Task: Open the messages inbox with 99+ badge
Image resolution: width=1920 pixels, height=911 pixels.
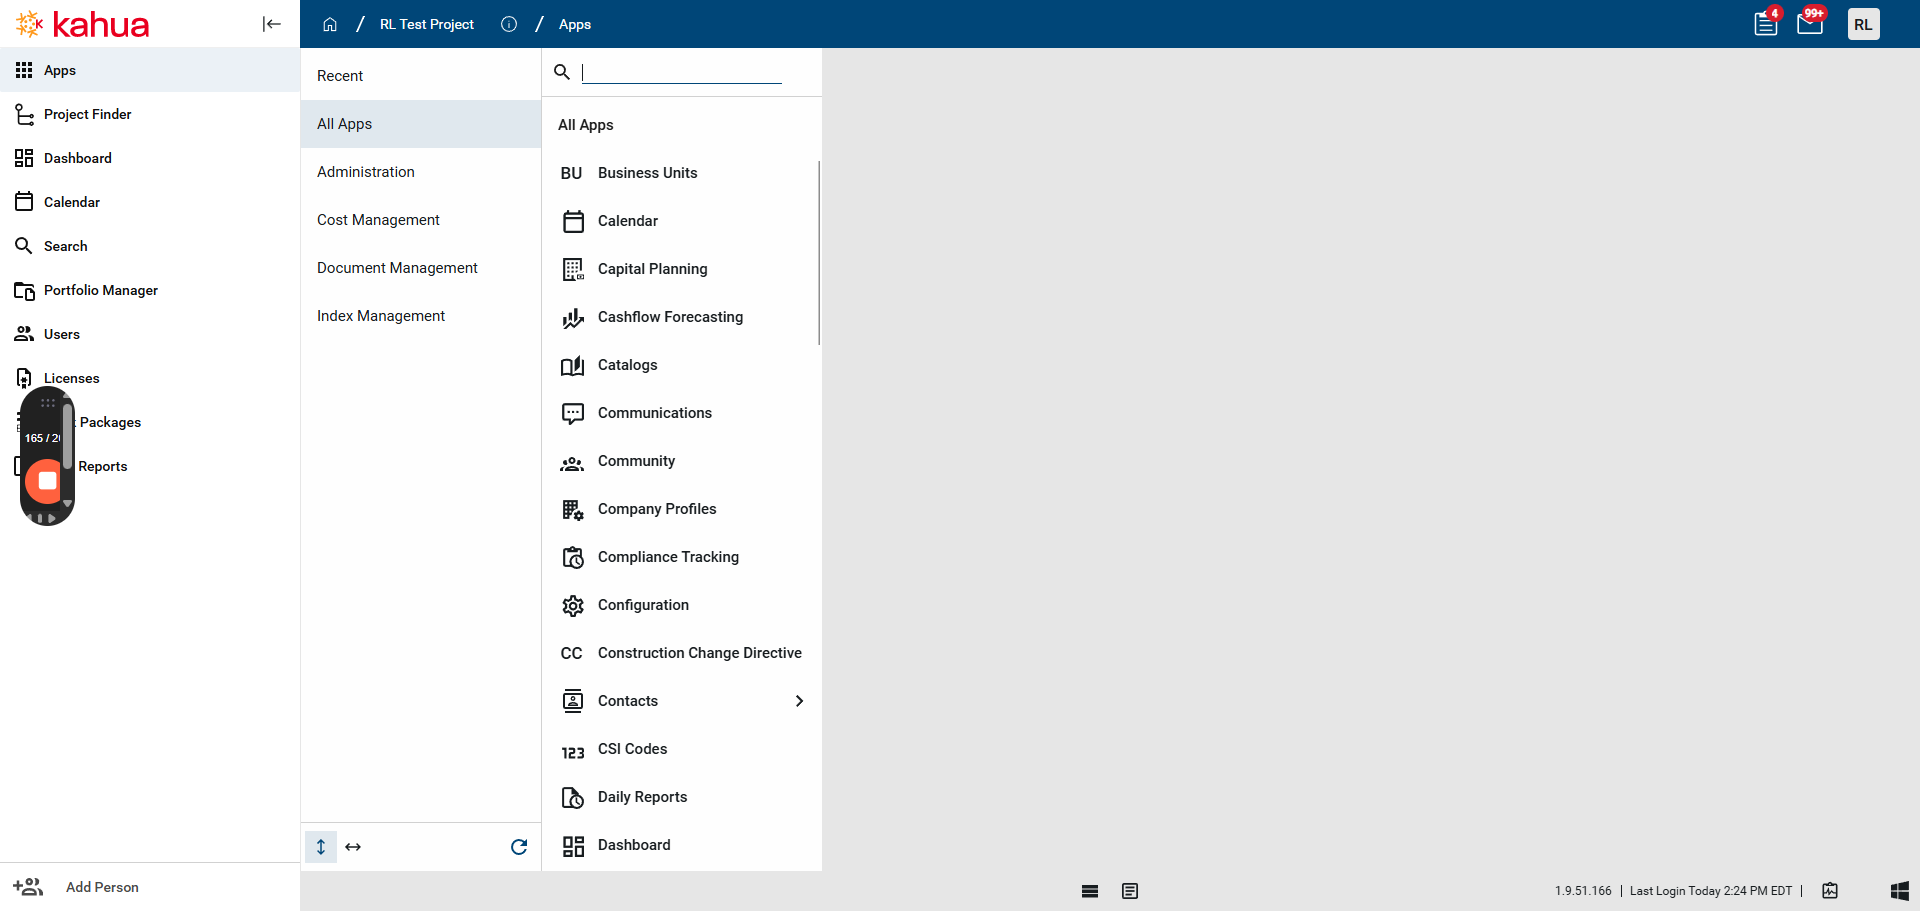Action: click(1810, 24)
